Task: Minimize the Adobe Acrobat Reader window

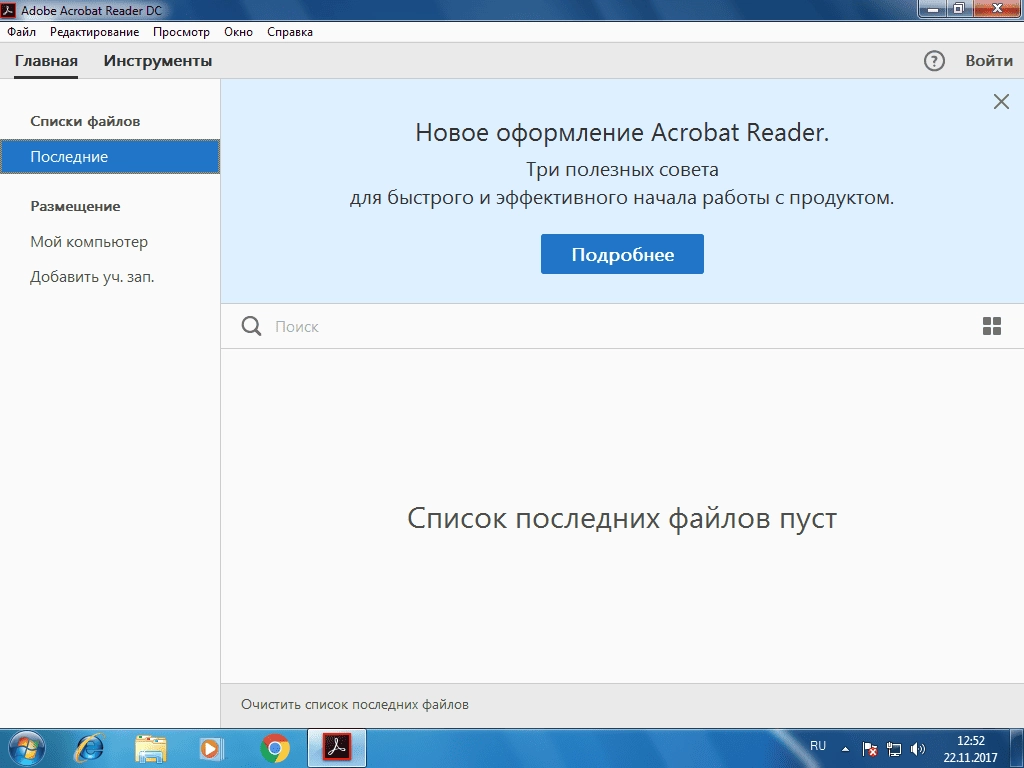Action: (x=932, y=8)
